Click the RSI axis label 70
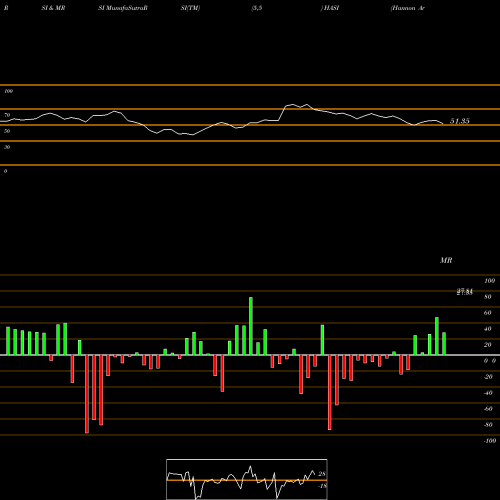The image size is (500, 500). 7,115
